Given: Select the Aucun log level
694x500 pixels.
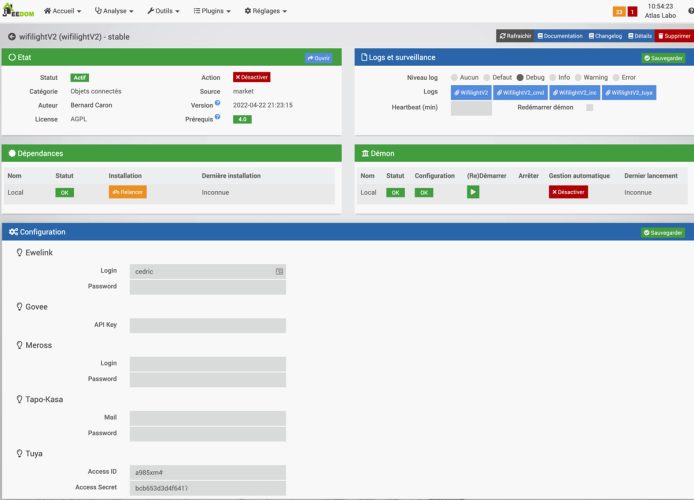Looking at the screenshot, I should [454, 77].
